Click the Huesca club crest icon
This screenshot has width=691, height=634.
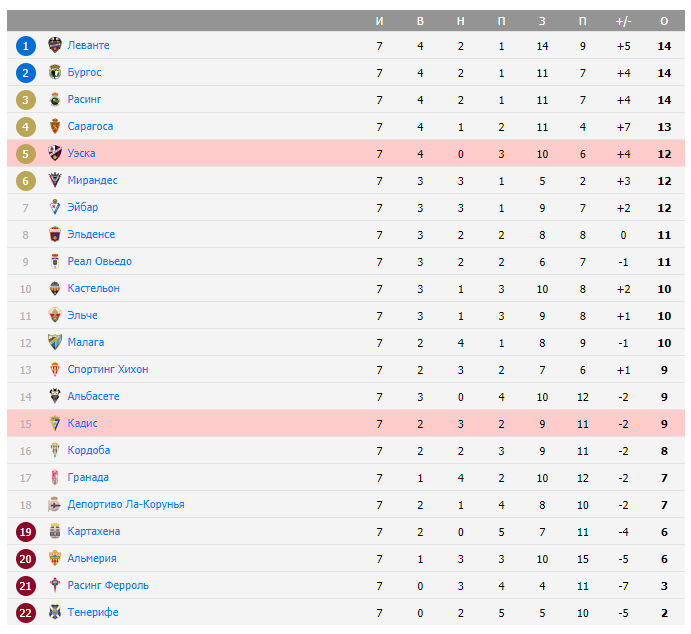(55, 154)
